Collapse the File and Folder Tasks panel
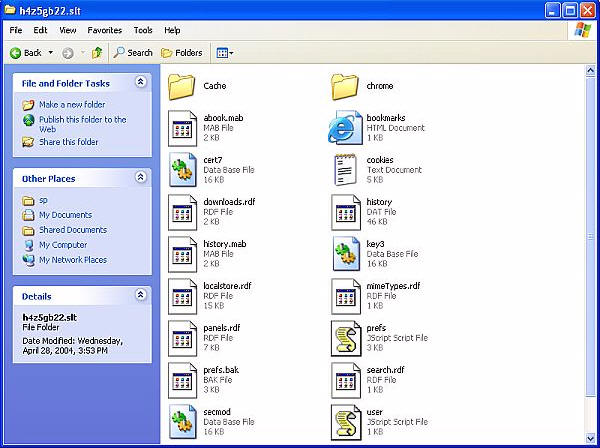Viewport: 600px width, 448px height. point(141,83)
